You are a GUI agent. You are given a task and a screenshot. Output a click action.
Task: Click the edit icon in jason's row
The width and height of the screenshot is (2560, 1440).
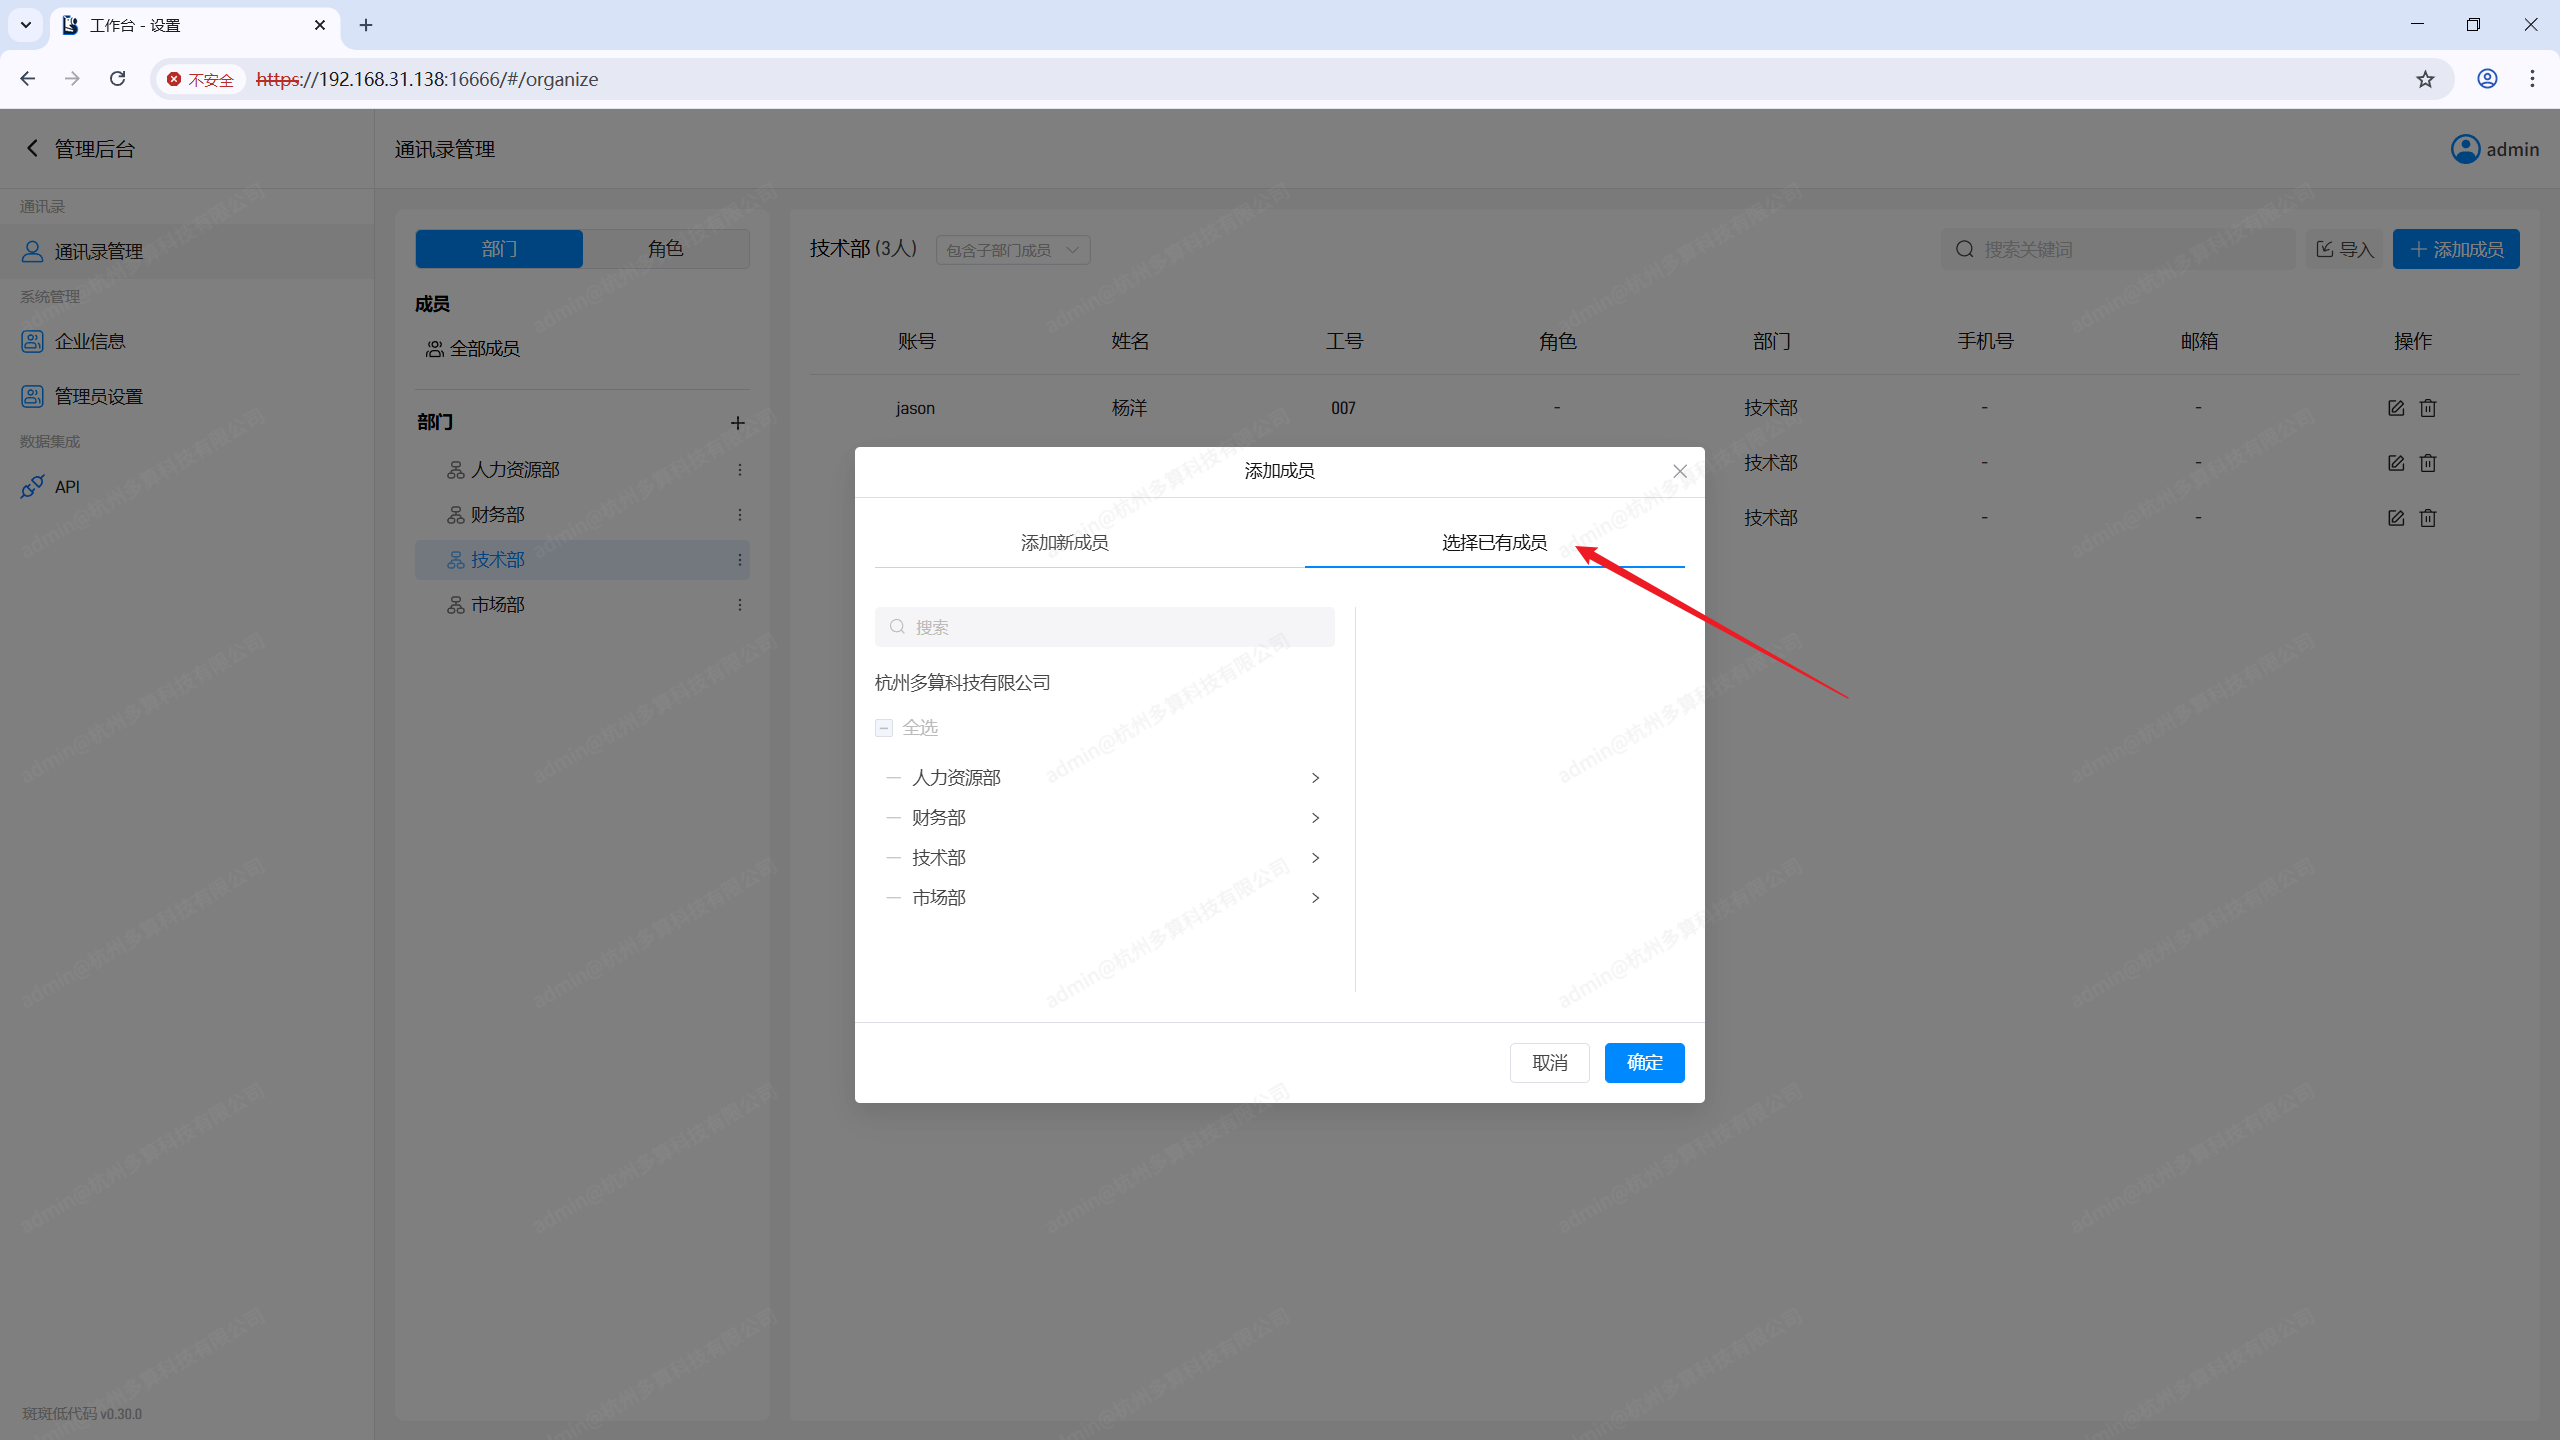point(2396,408)
